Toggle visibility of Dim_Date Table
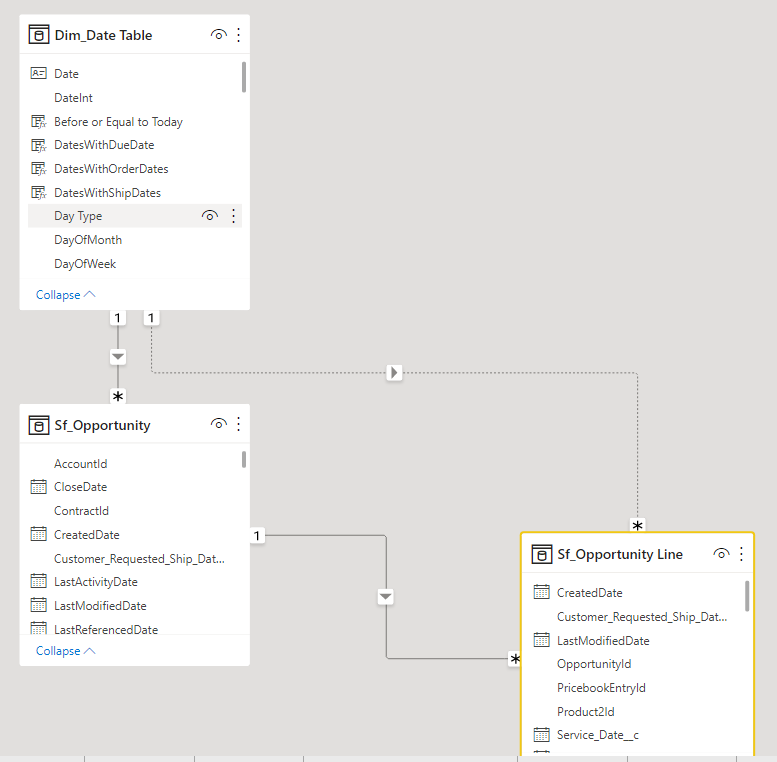 219,35
